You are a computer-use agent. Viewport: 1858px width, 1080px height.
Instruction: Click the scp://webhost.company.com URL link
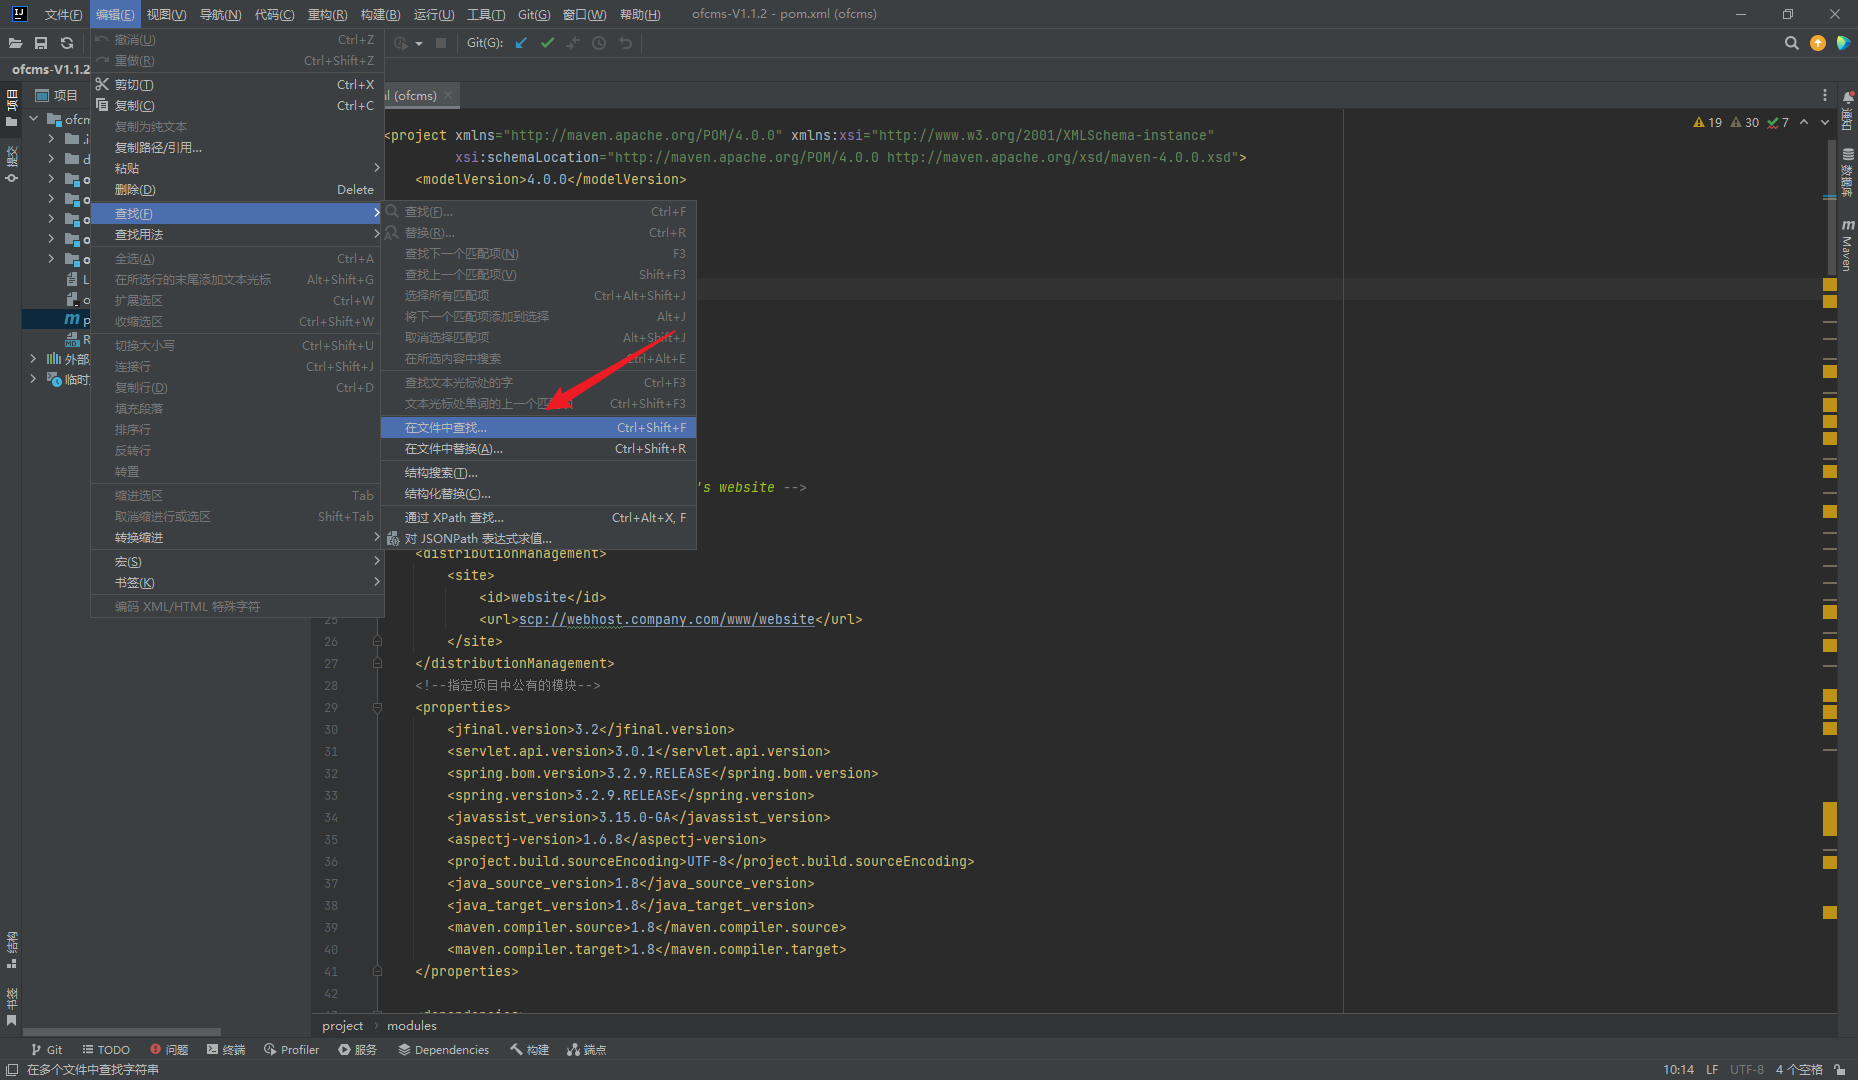tap(666, 620)
